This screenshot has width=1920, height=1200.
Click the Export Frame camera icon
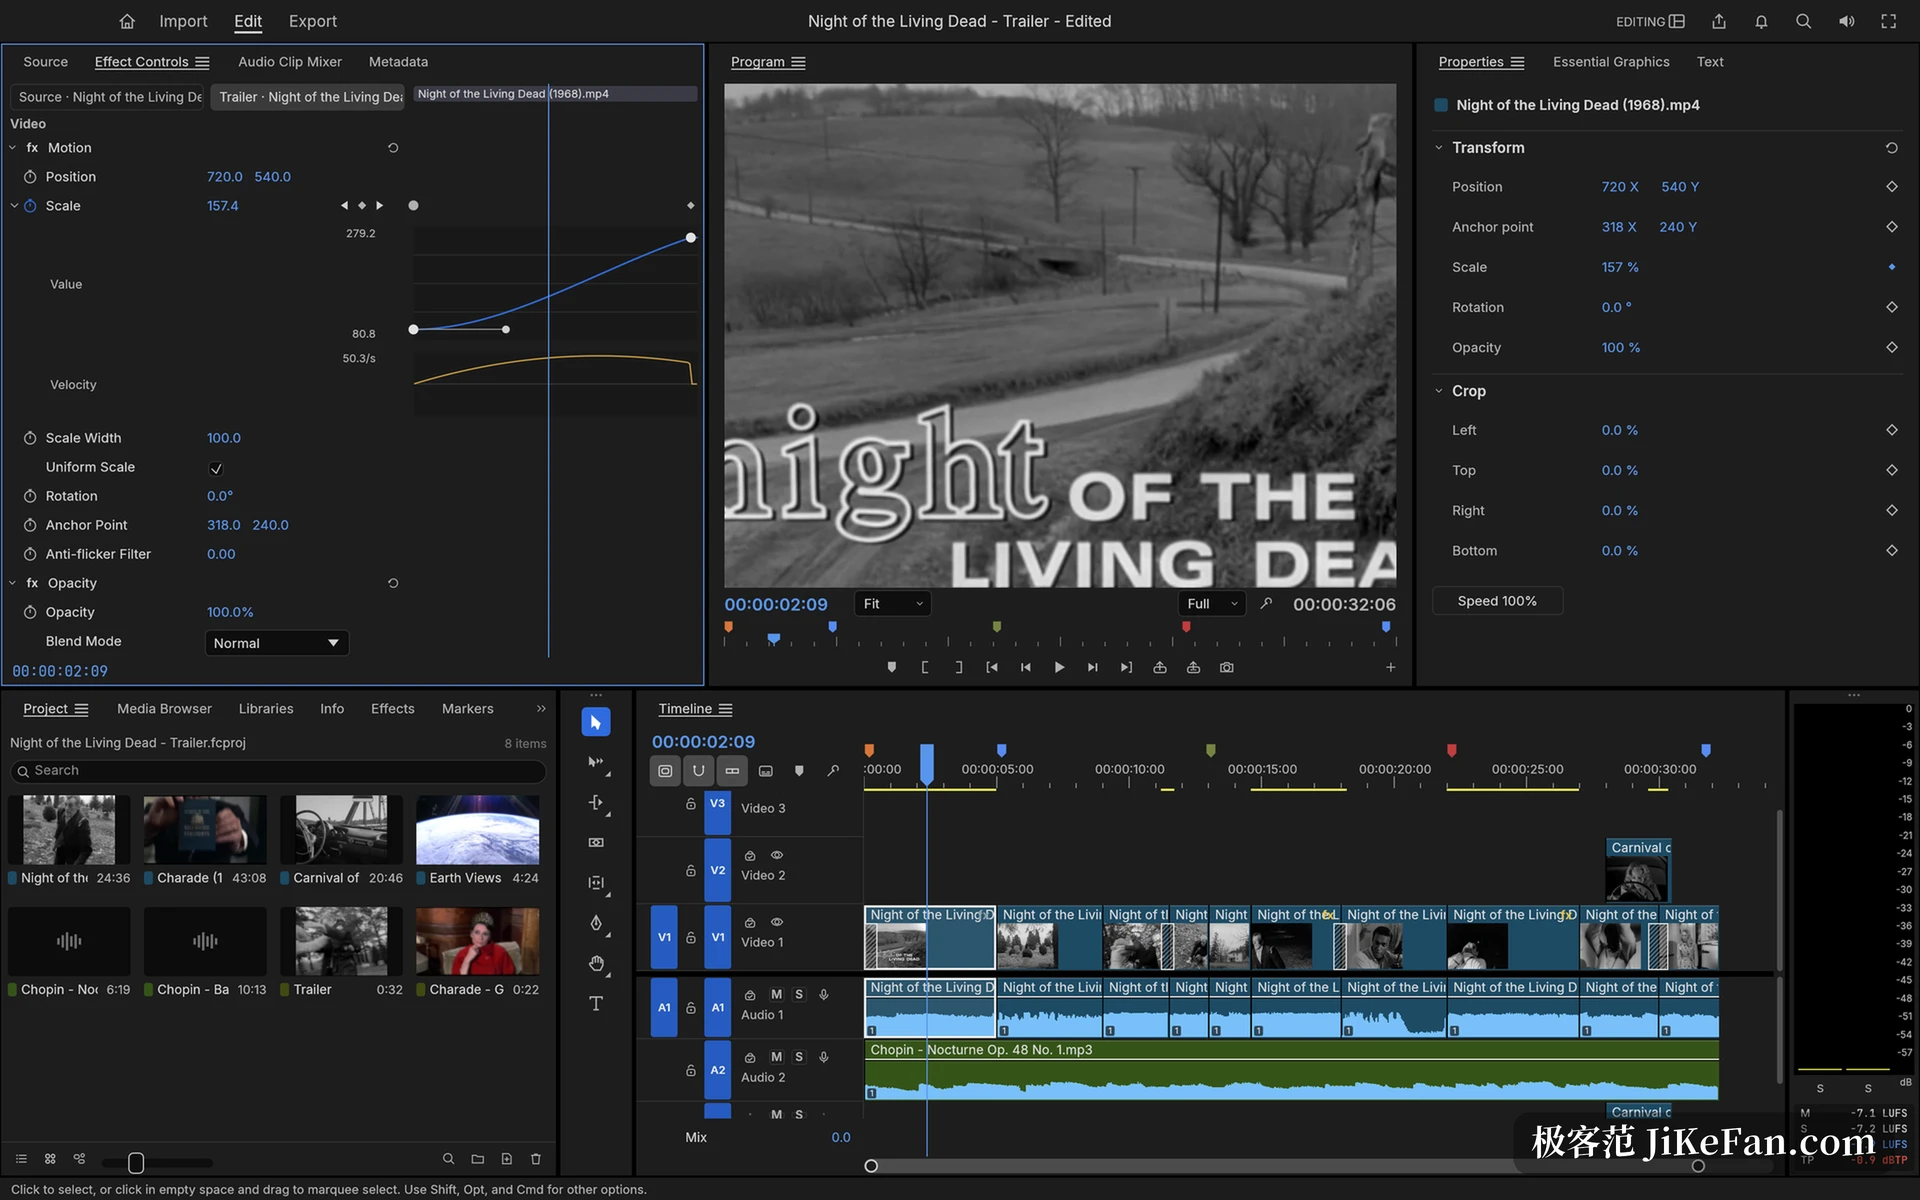(x=1227, y=667)
